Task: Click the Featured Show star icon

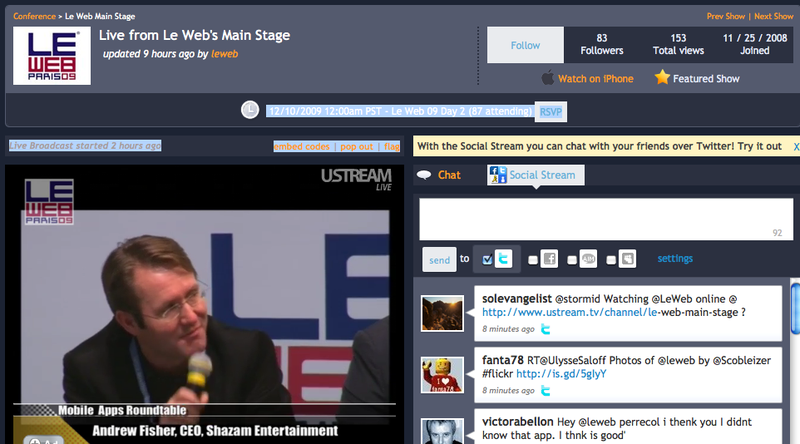Action: pos(662,77)
